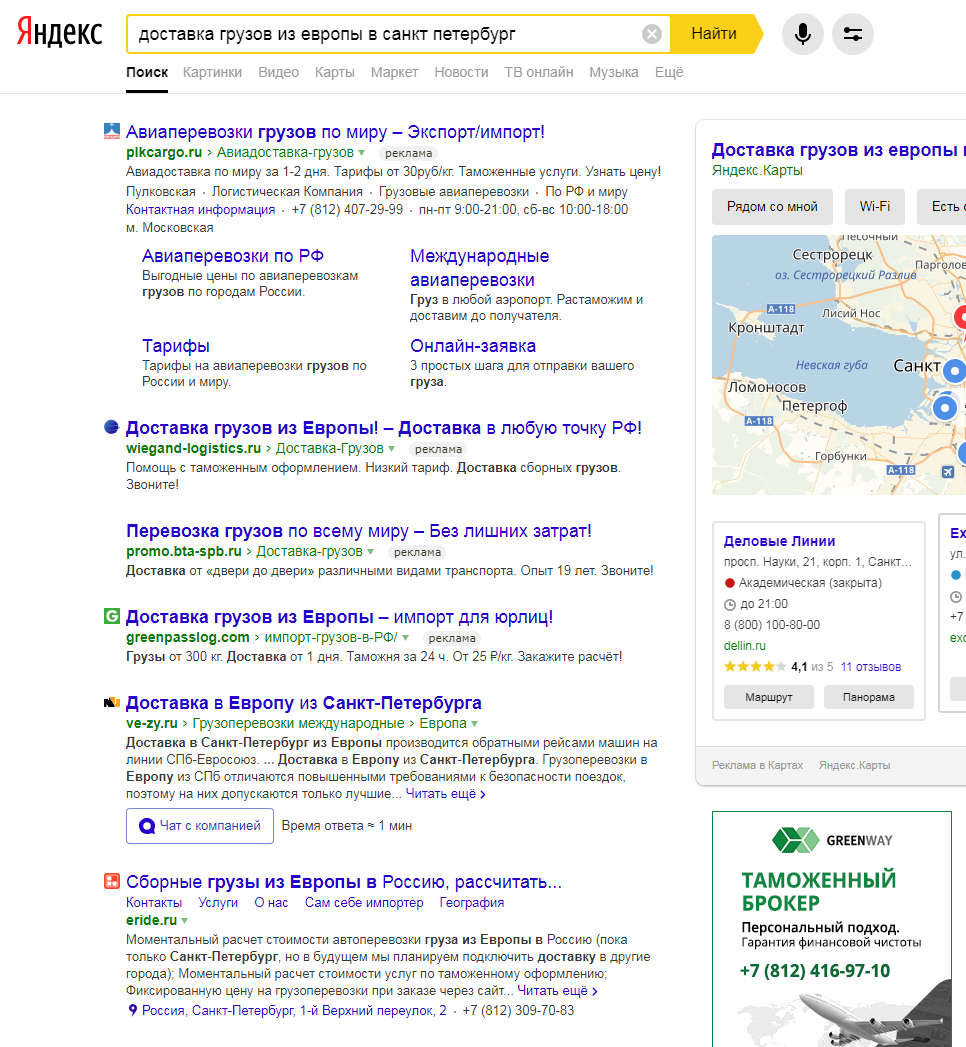Image resolution: width=966 pixels, height=1047 pixels.
Task: Open 11 отзывов reviews link
Action: [x=871, y=666]
